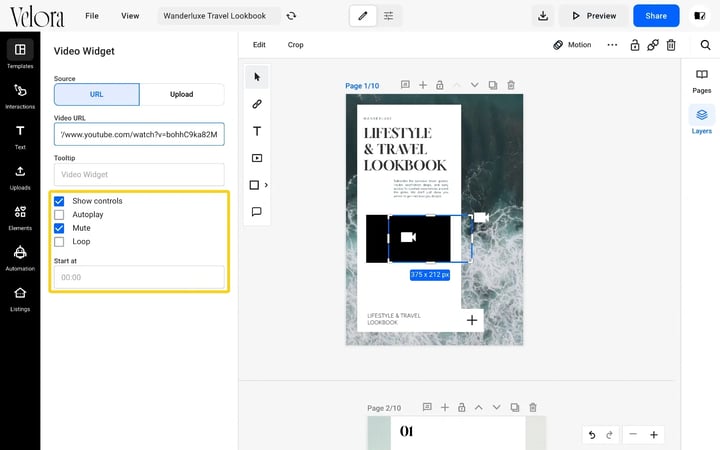Click the download icon in header
The image size is (720, 450).
pyautogui.click(x=543, y=16)
